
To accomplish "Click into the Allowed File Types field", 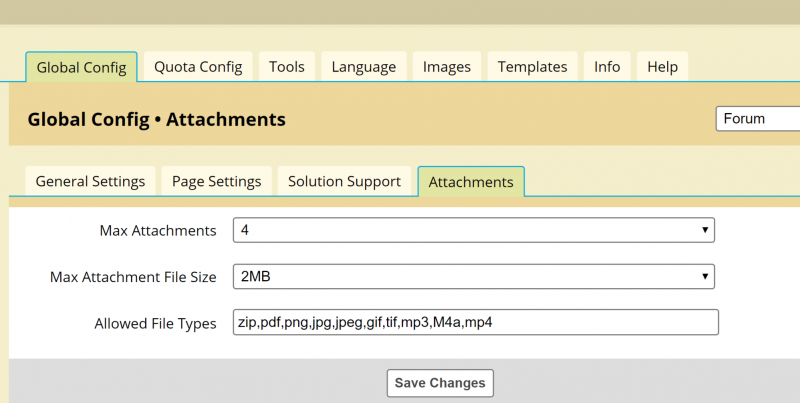I will coord(474,323).
